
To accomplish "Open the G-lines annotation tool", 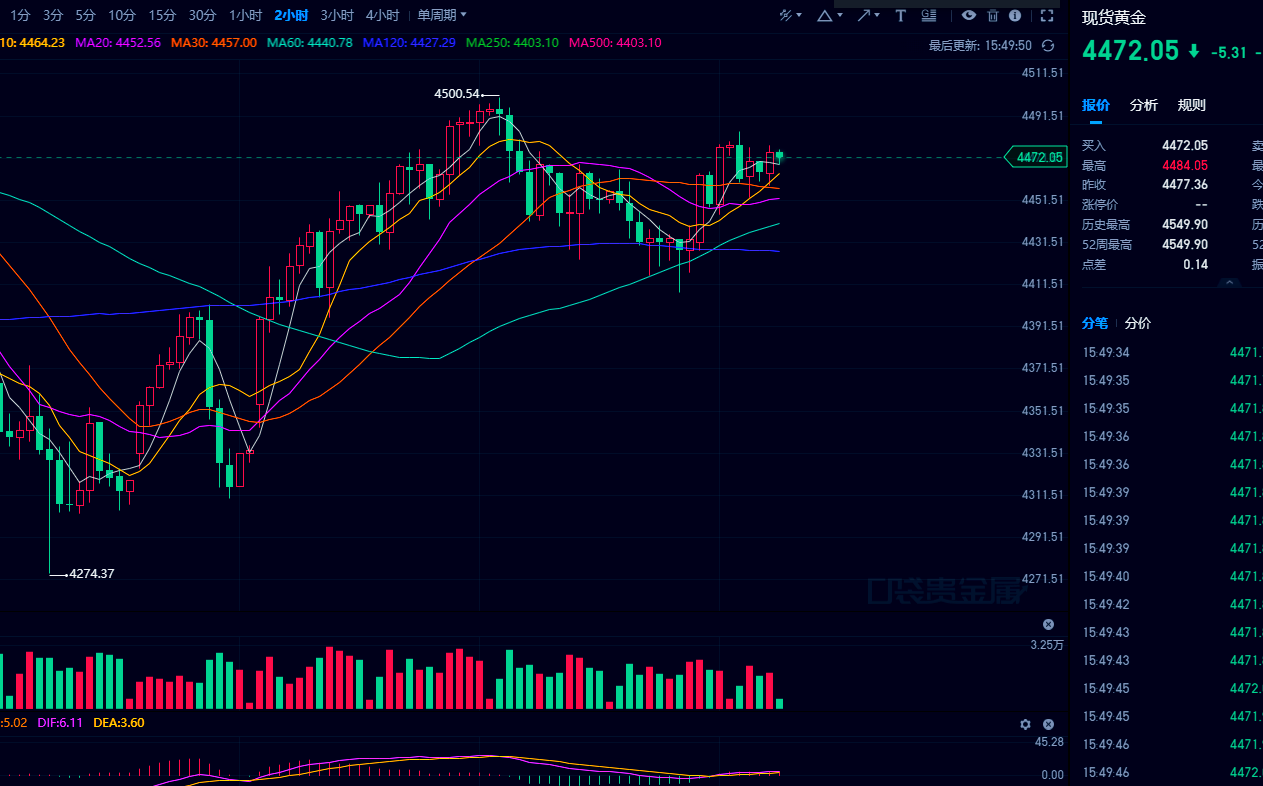I will click(929, 15).
